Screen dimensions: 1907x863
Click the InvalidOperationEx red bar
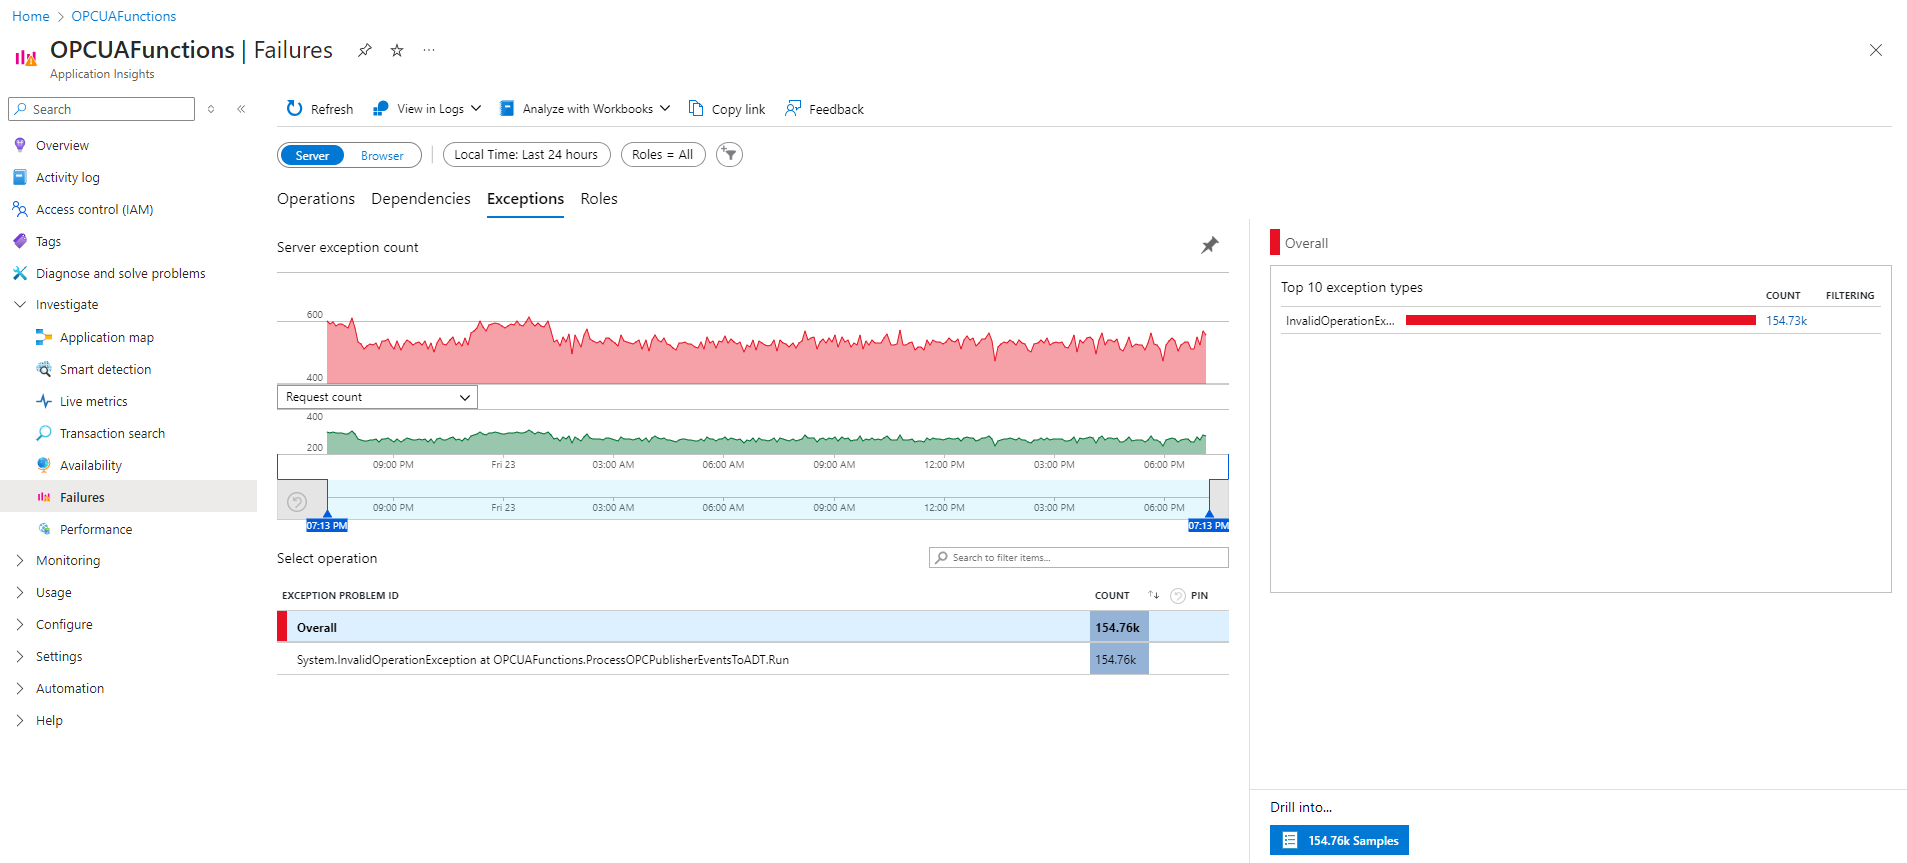(x=1580, y=320)
